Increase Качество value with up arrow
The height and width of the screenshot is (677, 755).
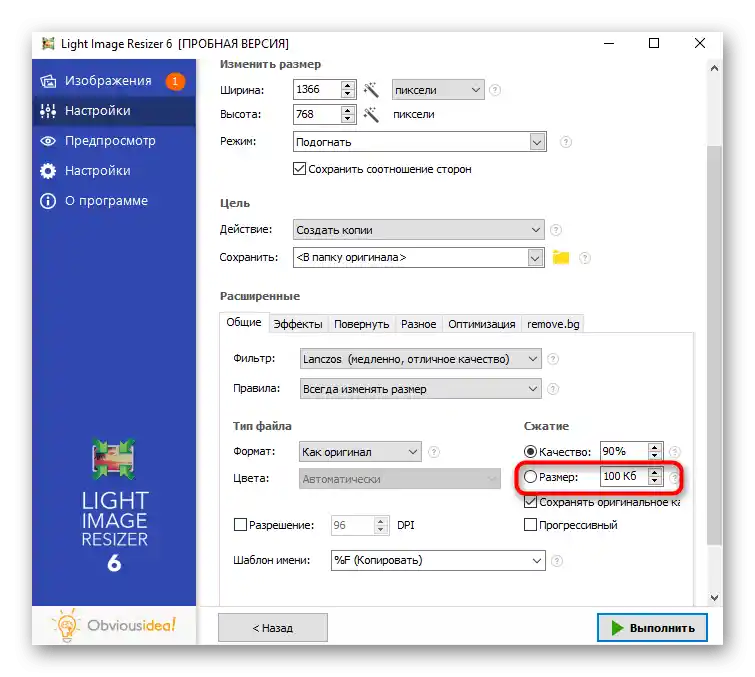pos(654,447)
